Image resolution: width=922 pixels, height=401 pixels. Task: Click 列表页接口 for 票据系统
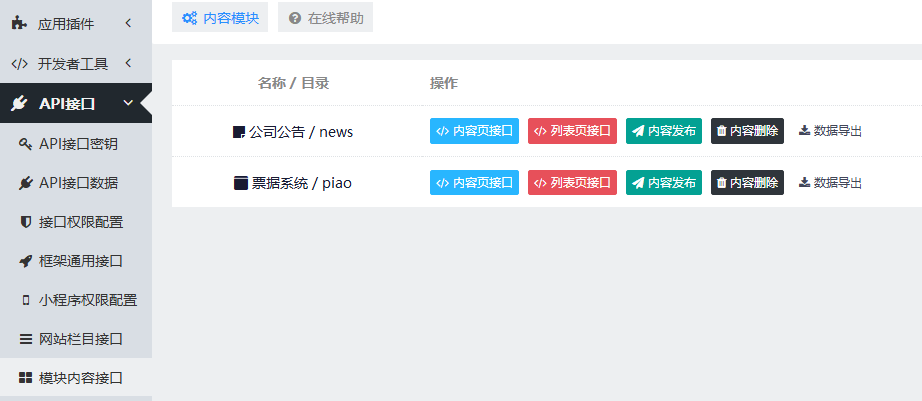pos(572,182)
